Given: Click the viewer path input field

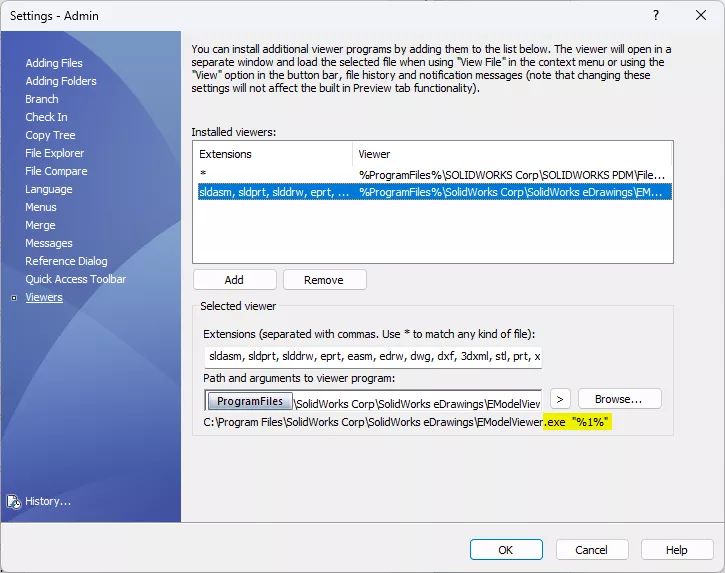Looking at the screenshot, I should pos(373,400).
